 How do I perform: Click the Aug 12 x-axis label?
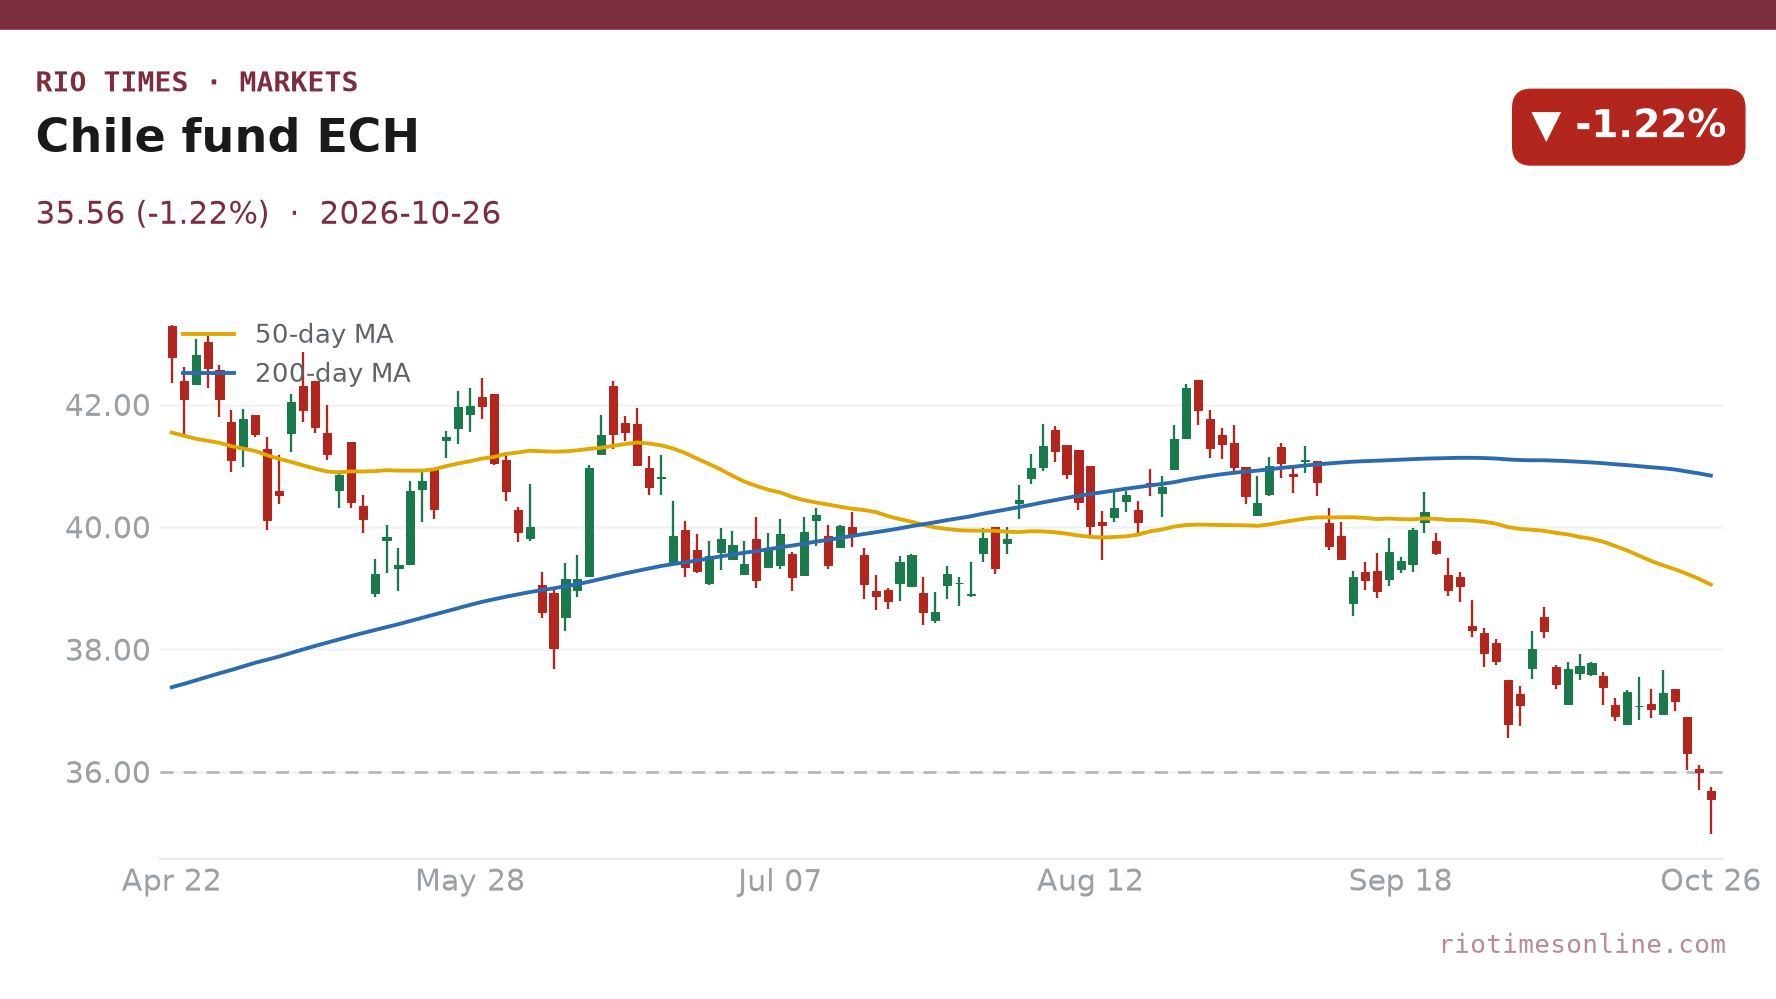[1090, 881]
